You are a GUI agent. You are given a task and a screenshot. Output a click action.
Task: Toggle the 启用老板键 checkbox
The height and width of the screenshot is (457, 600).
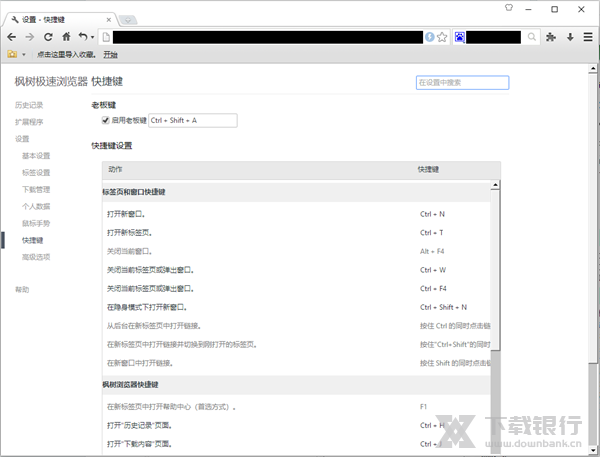click(x=105, y=120)
